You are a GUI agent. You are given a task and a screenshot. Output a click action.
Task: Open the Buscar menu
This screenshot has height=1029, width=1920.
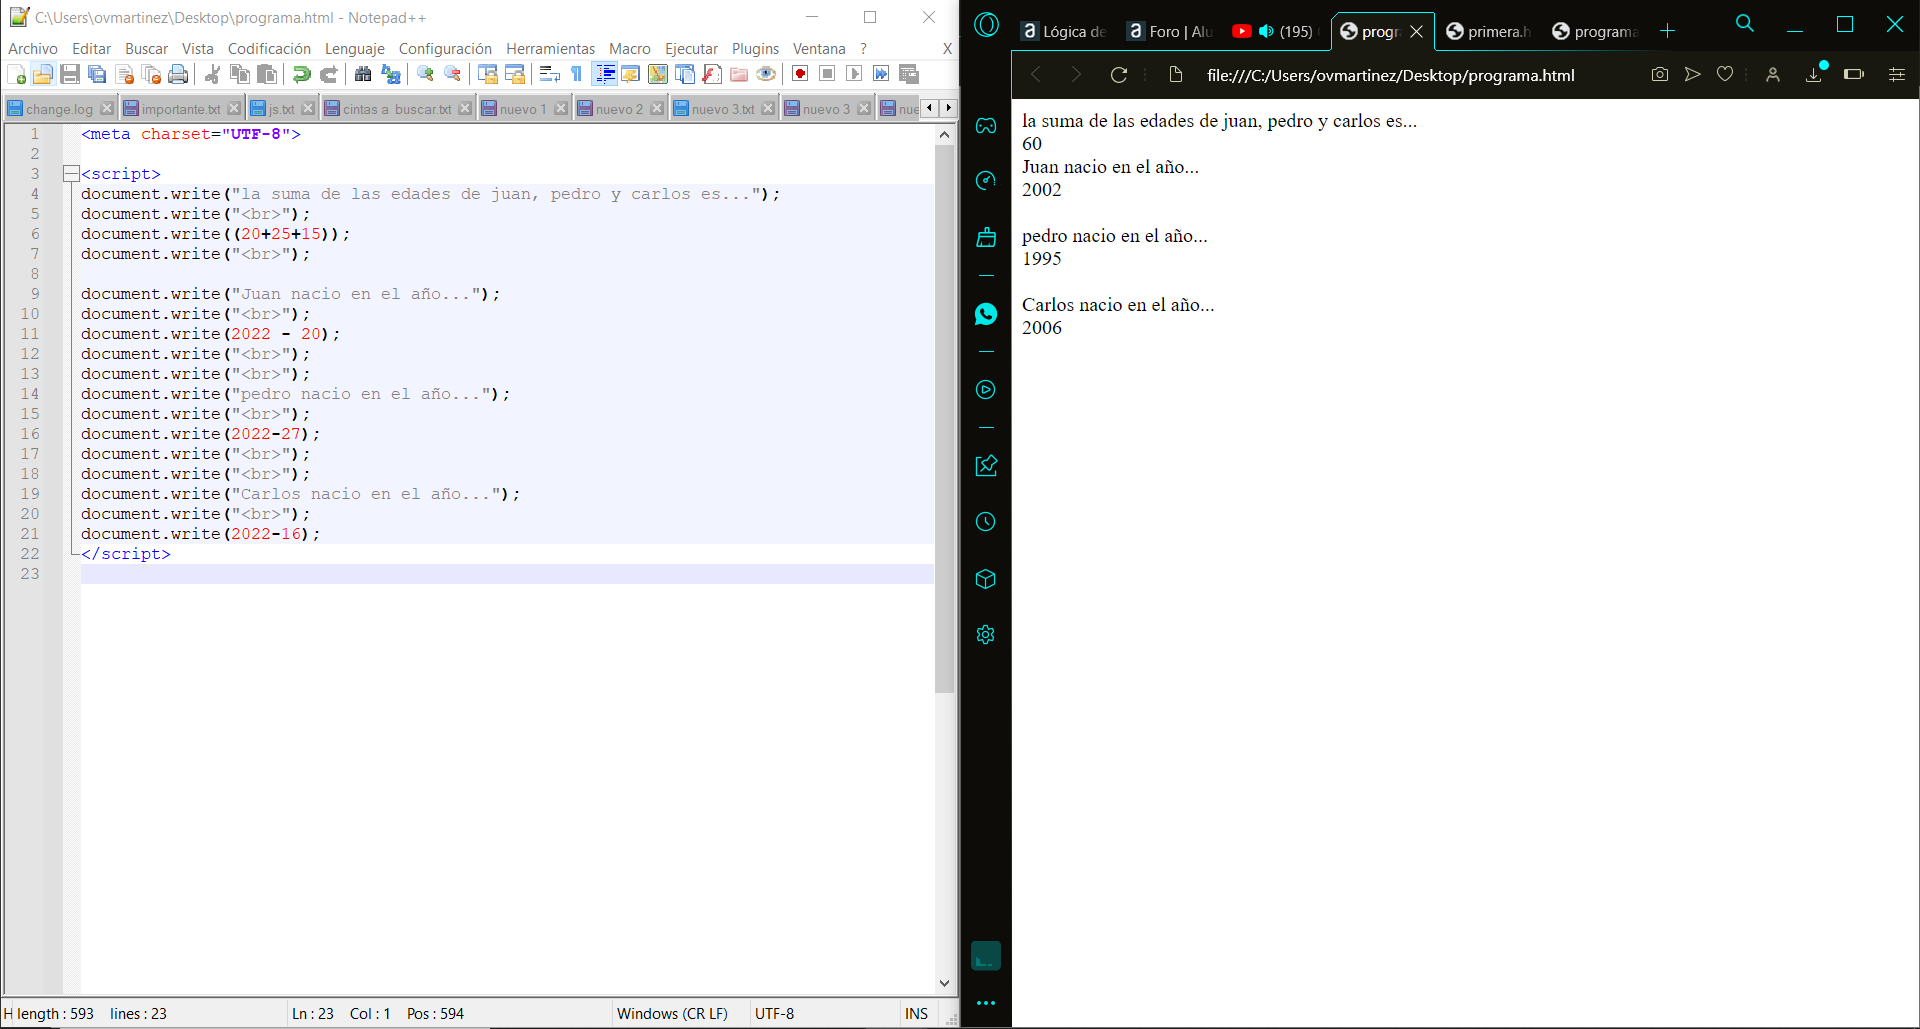[146, 48]
